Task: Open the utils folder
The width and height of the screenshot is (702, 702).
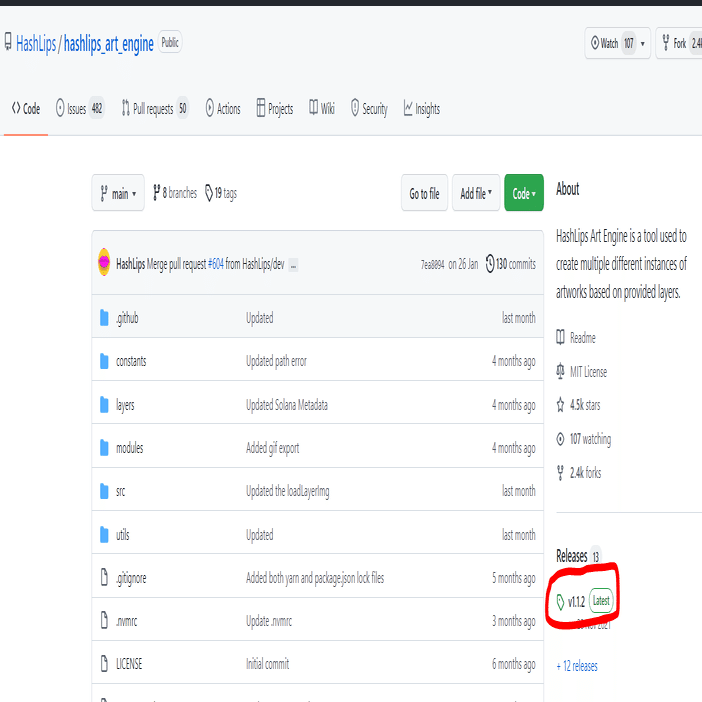Action: [x=123, y=534]
